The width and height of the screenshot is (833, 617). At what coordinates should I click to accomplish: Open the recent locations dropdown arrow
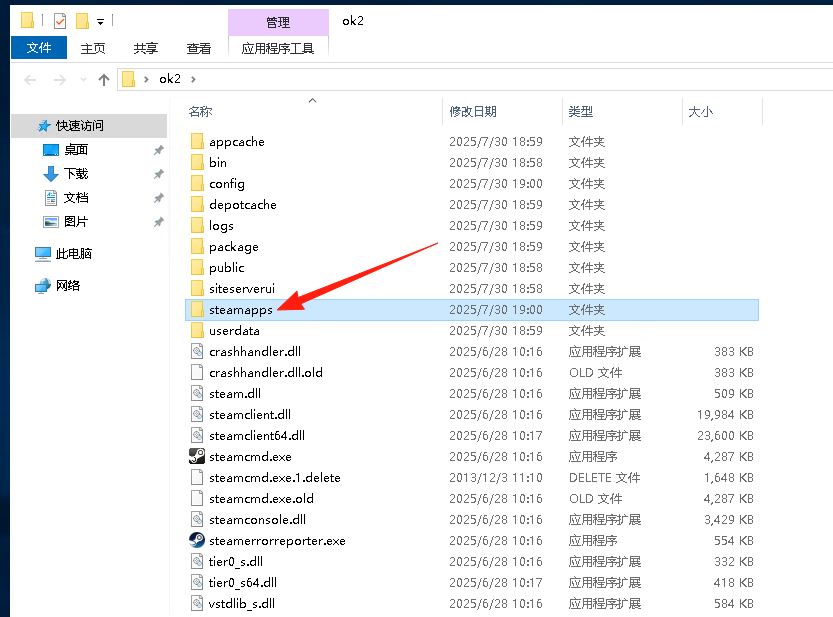(83, 80)
